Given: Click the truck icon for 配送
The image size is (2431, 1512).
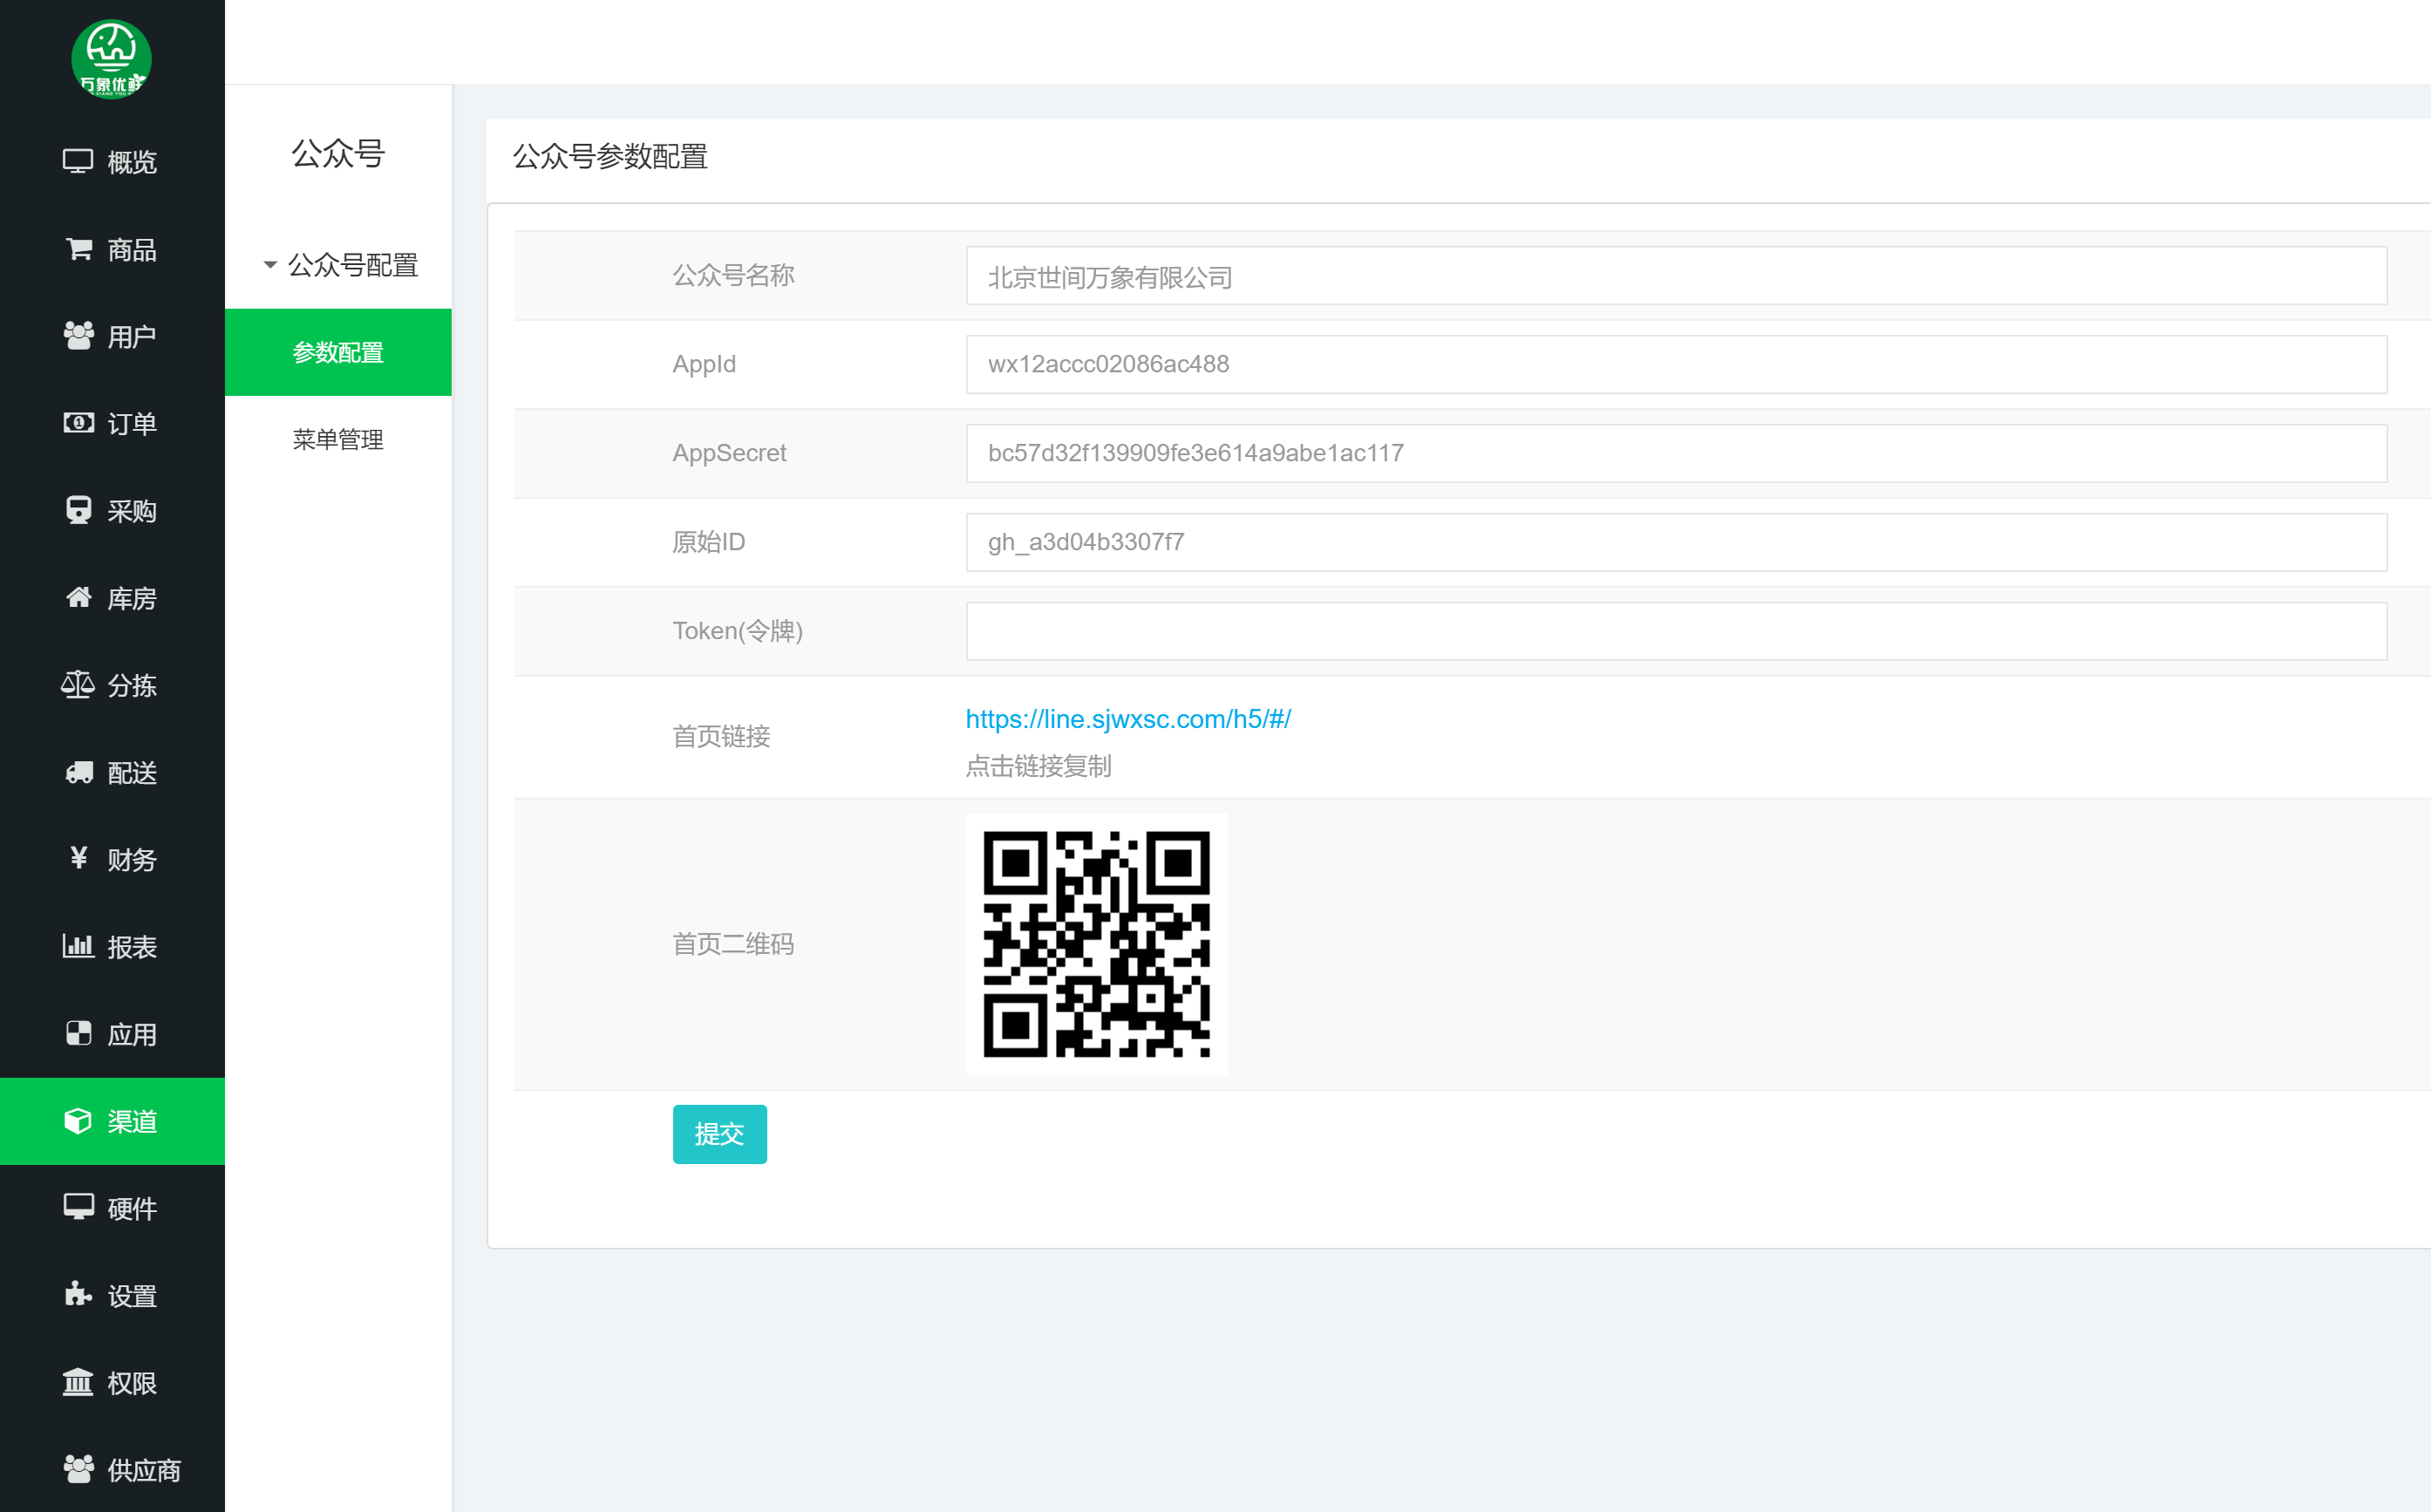Looking at the screenshot, I should 78,772.
